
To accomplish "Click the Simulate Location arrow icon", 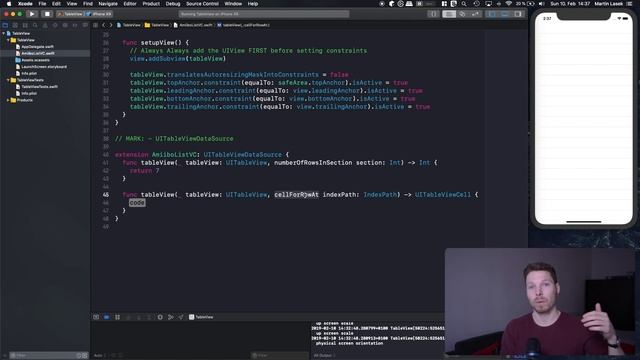I will pos(181,317).
